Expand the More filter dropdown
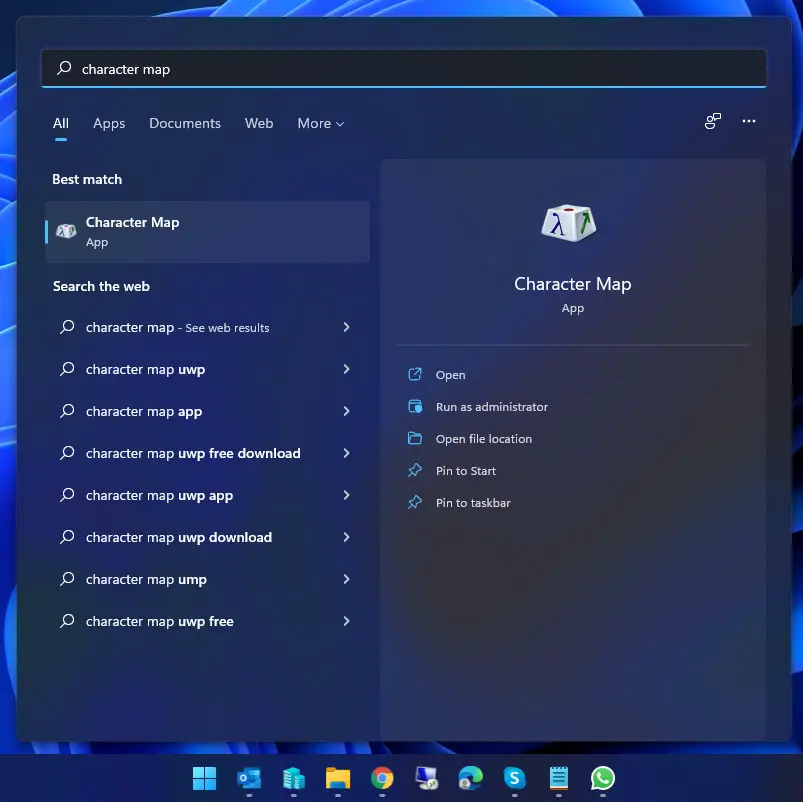Screen dimensions: 803x802 320,124
